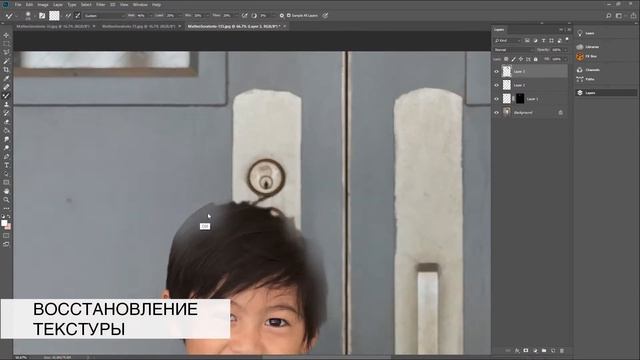This screenshot has height=360, width=640.
Task: Open the Image menu
Action: 43,4
